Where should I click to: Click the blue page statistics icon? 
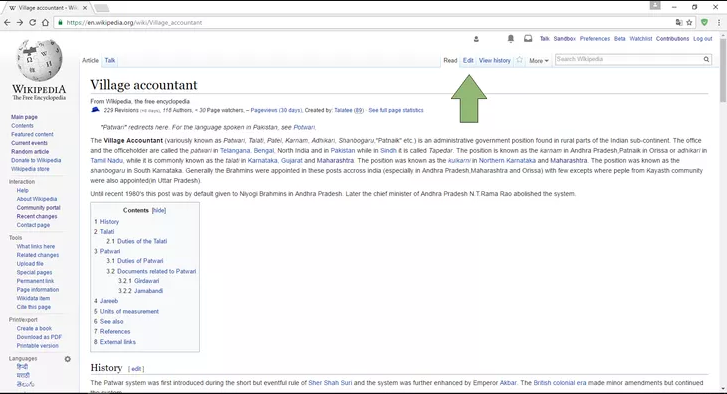(95, 110)
